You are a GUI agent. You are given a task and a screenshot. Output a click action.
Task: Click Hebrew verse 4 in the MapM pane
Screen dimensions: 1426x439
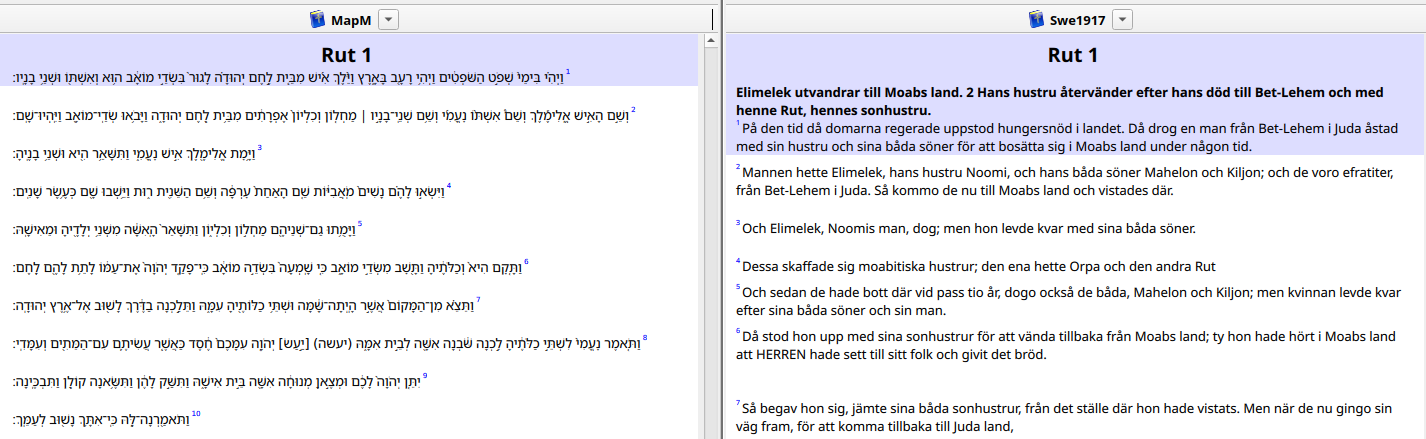pyautogui.click(x=232, y=190)
